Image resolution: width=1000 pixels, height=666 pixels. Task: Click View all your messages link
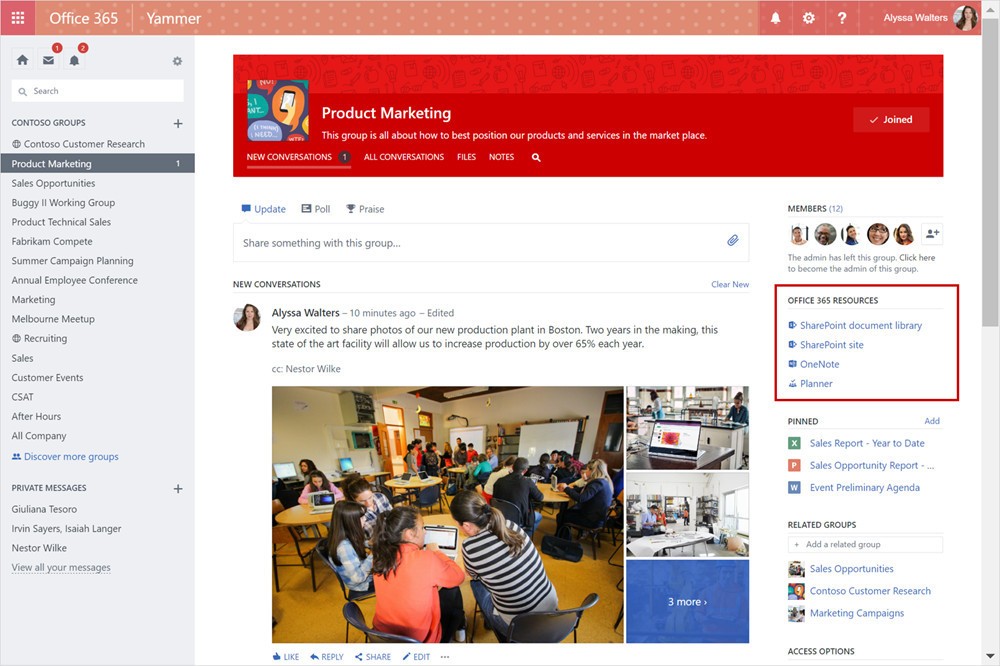pos(61,567)
